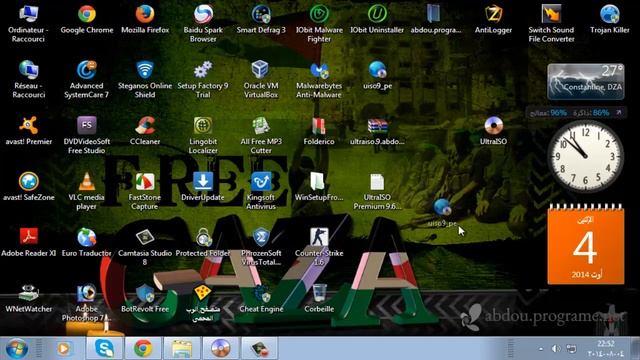
Task: Open last pinned taskbar application
Action: (x=259, y=349)
